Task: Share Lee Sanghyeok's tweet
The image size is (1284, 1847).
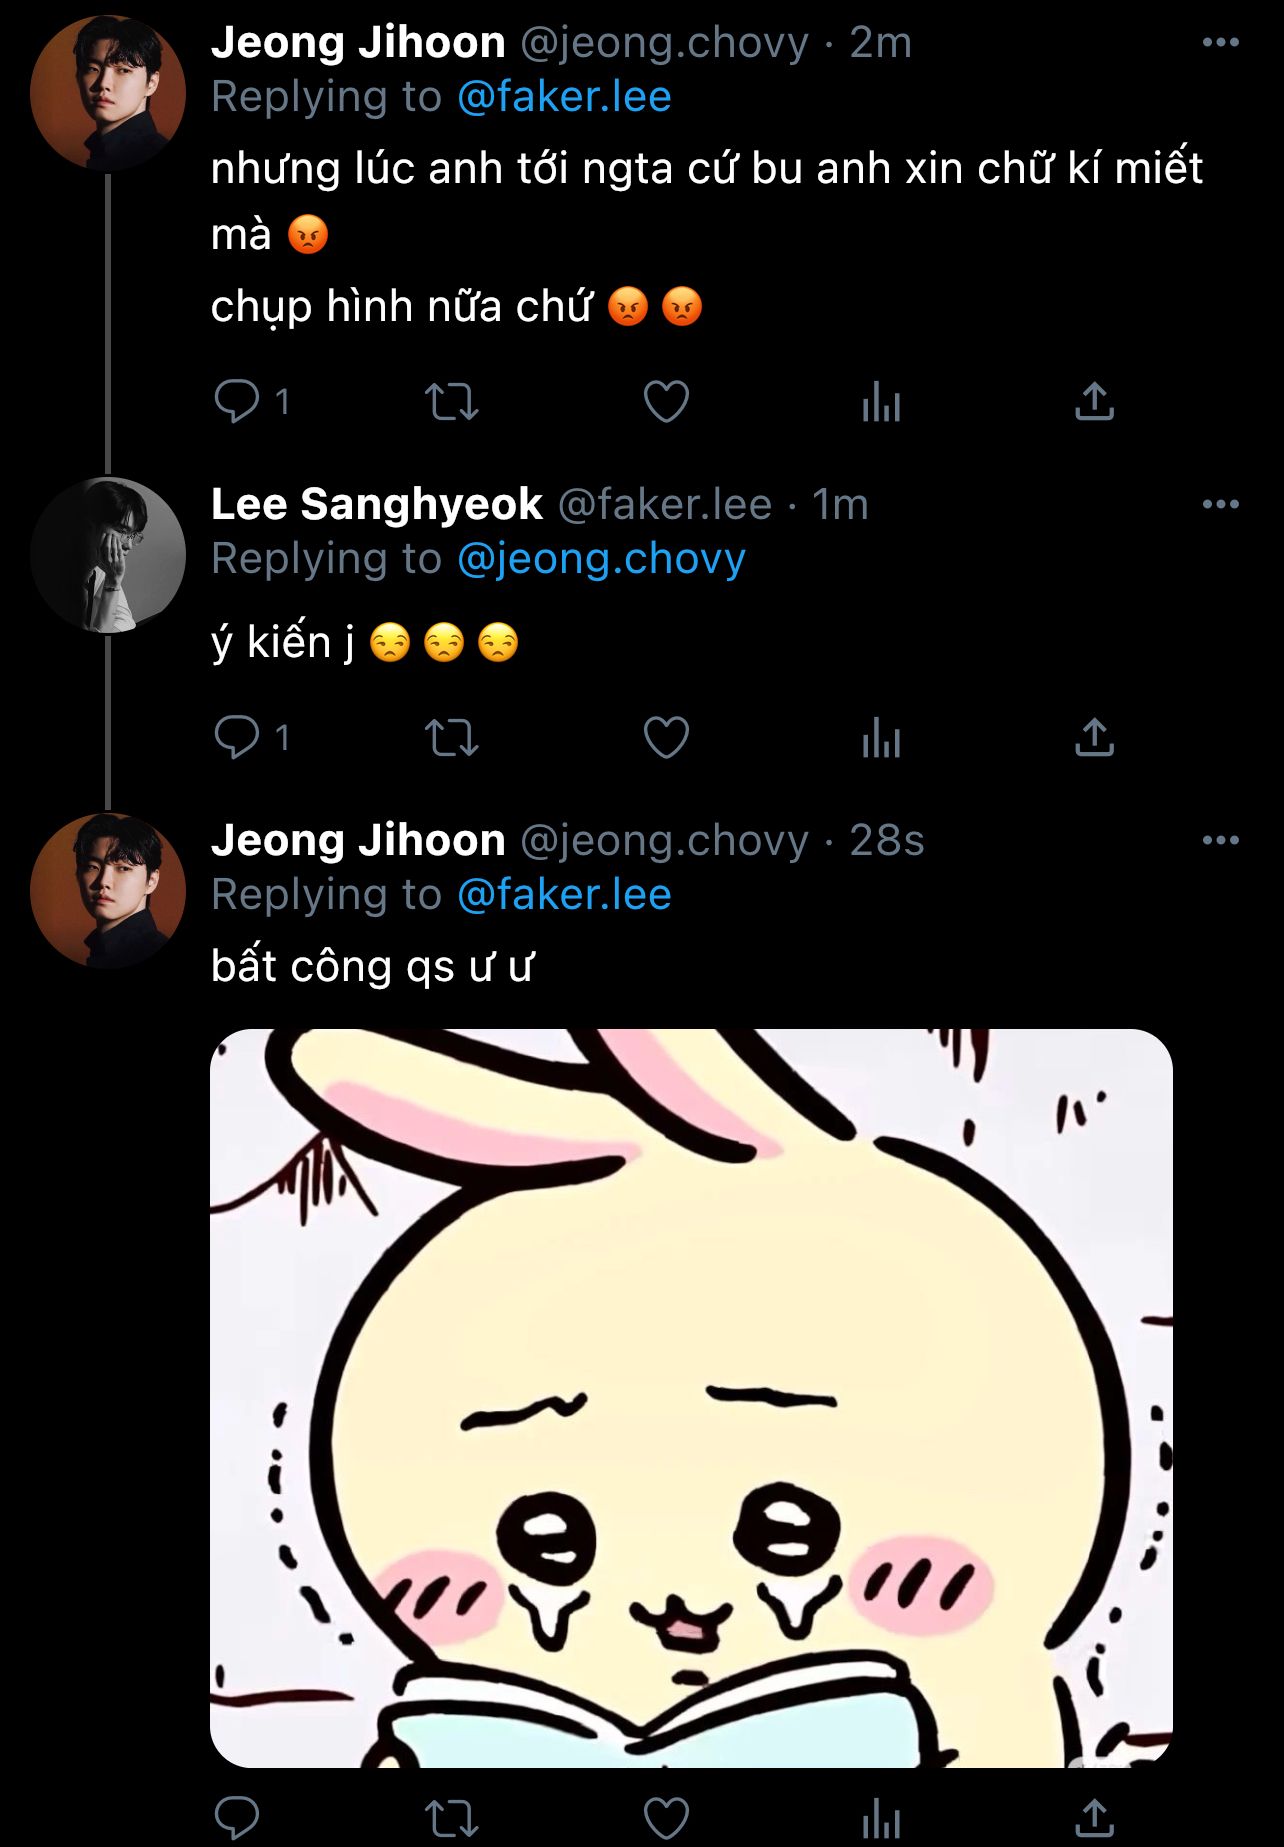Action: point(1094,738)
